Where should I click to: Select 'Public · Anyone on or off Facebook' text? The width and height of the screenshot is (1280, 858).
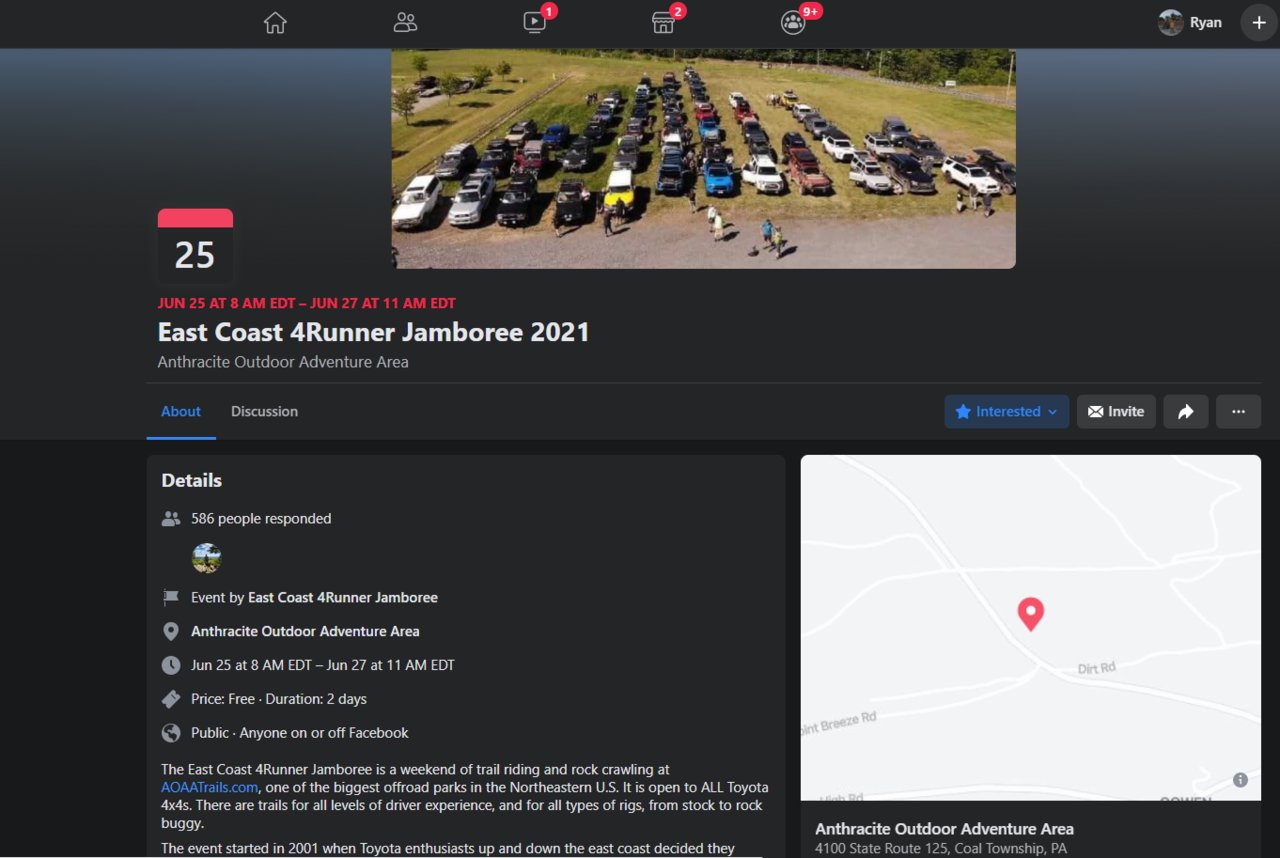tap(300, 733)
